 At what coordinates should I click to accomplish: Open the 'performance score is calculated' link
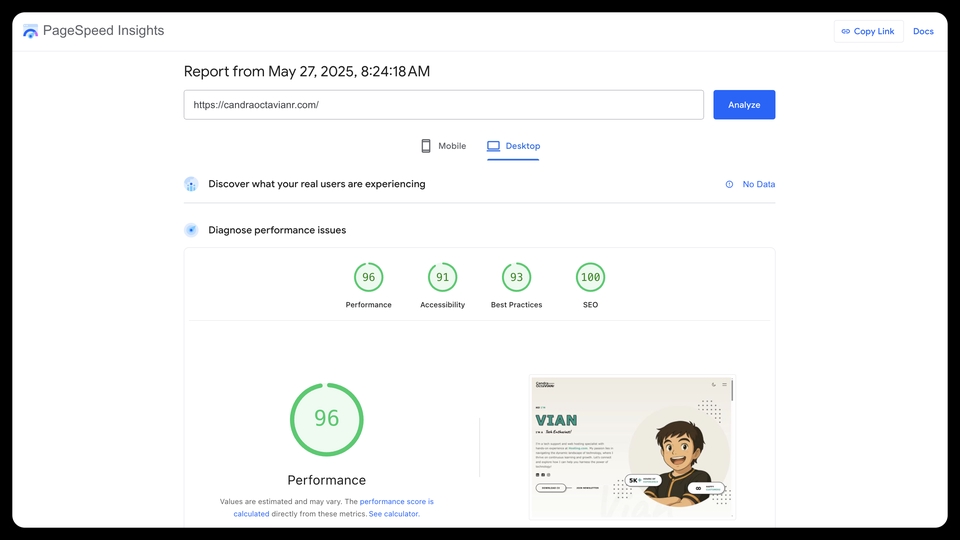(x=396, y=501)
